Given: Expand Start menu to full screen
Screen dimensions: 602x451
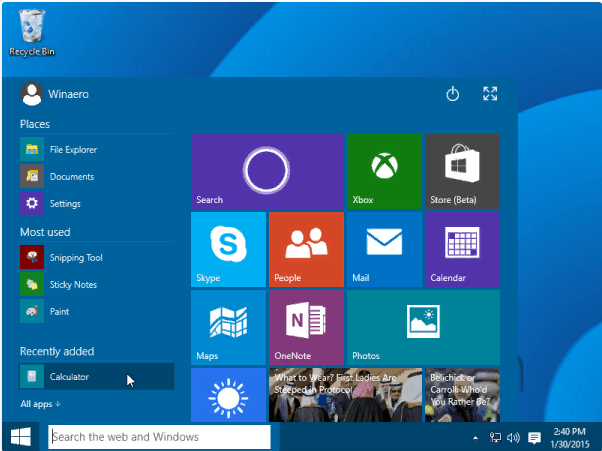Looking at the screenshot, I should tap(490, 94).
